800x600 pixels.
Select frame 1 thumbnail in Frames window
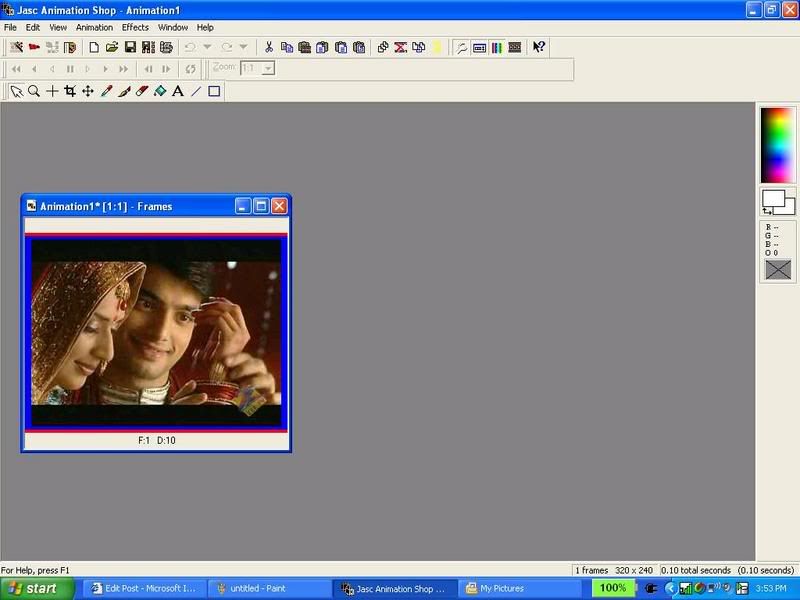pyautogui.click(x=156, y=333)
